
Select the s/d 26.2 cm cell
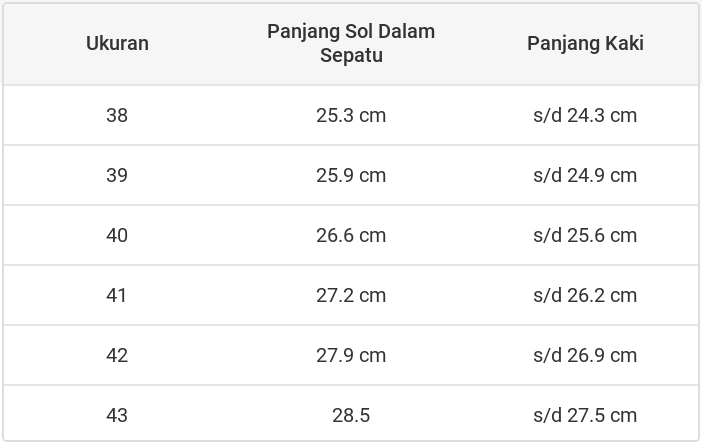(585, 295)
